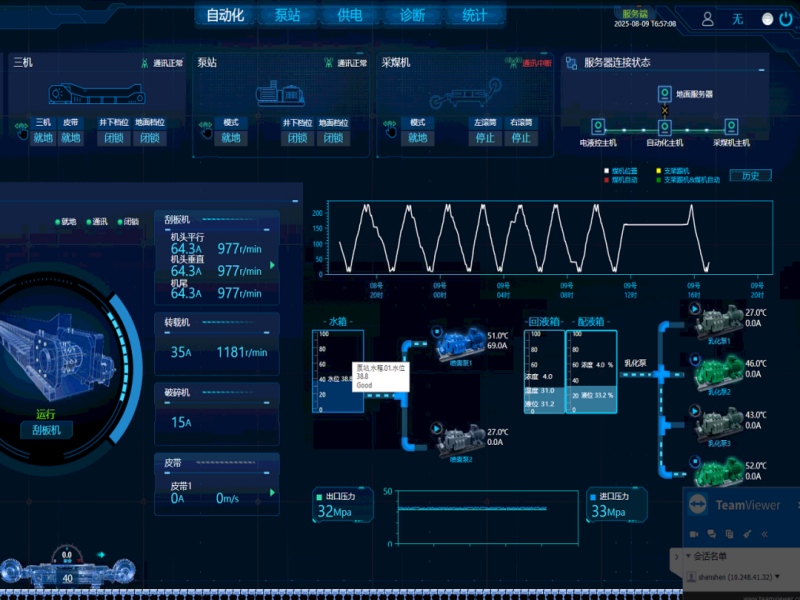The image size is (800, 600).
Task: Click the user profile icon in header
Action: pos(708,18)
